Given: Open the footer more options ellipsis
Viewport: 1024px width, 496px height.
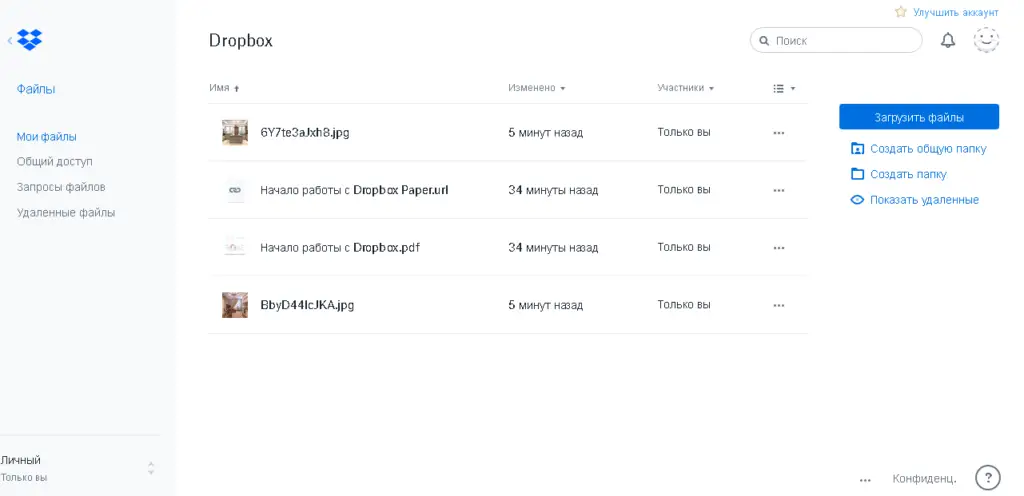Looking at the screenshot, I should click(865, 479).
